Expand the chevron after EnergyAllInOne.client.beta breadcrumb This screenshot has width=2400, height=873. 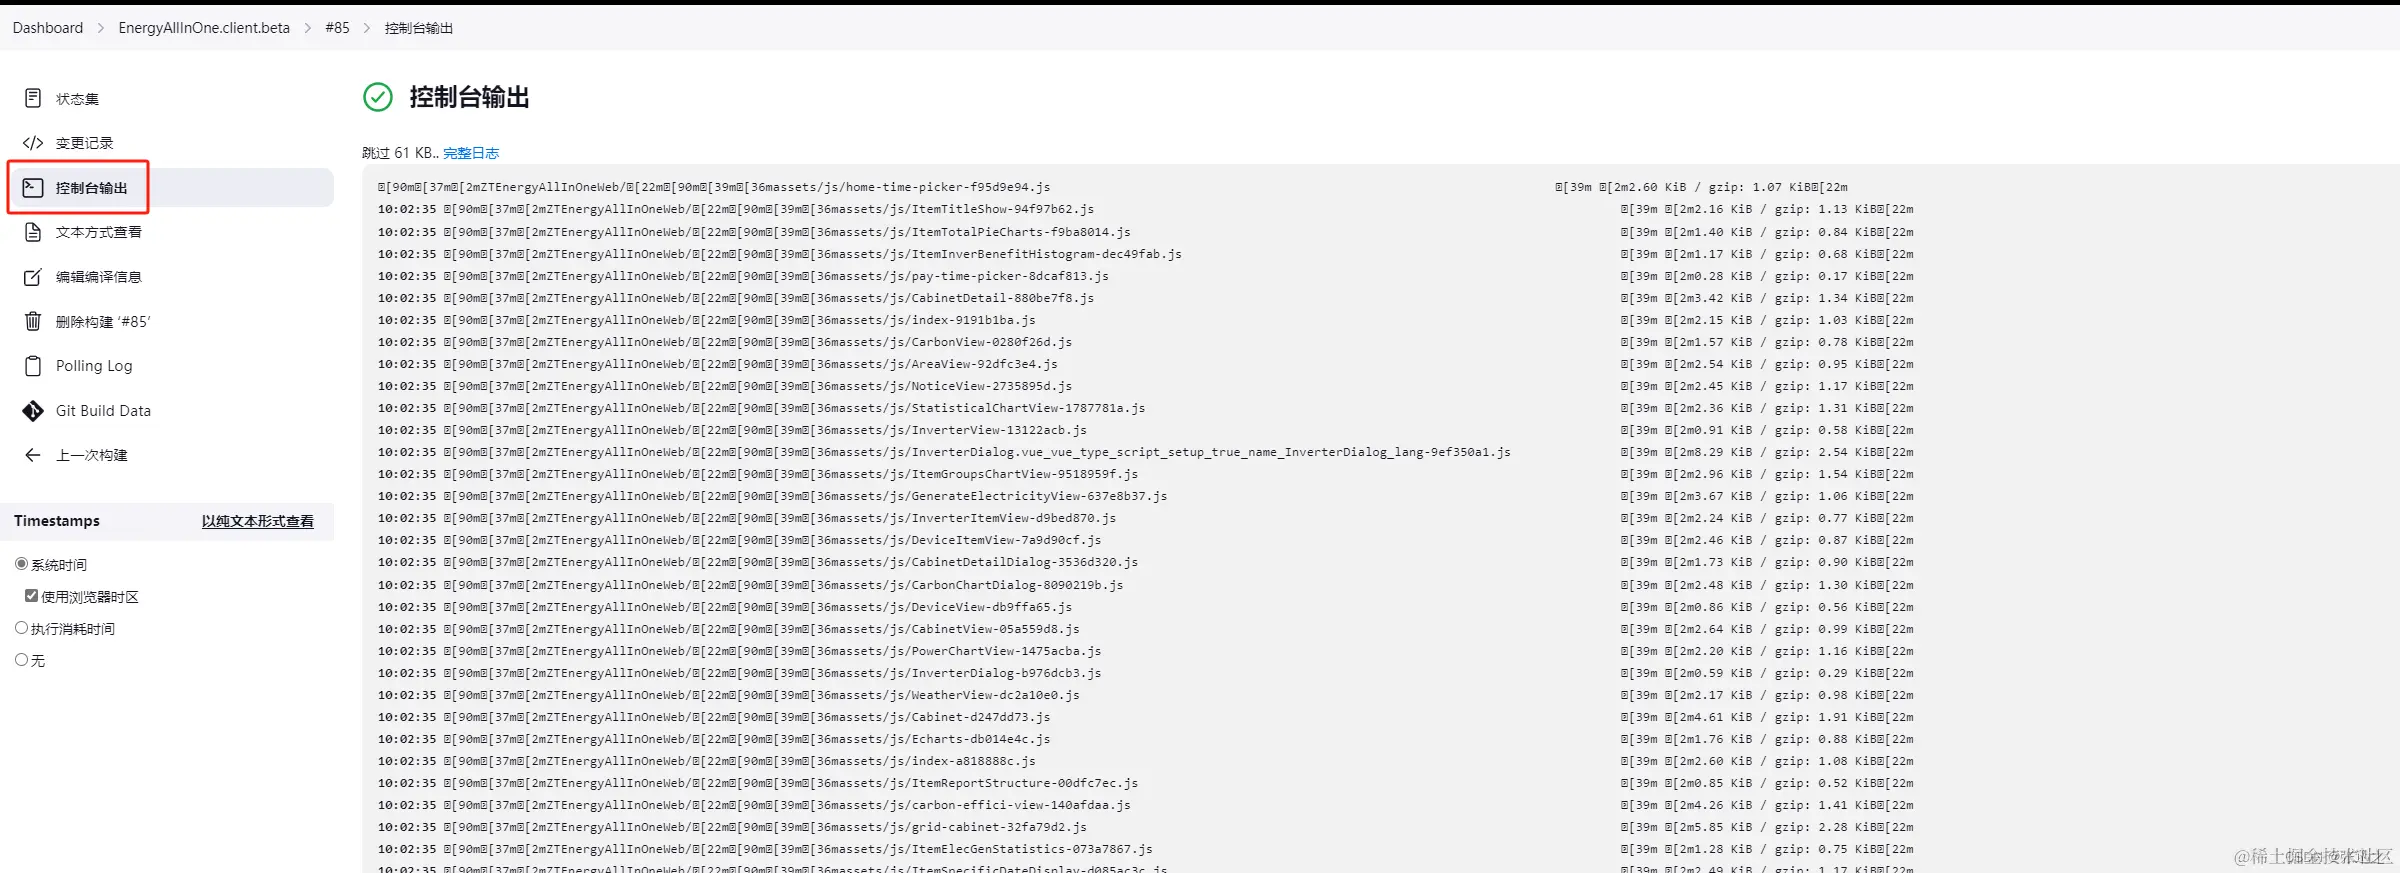click(x=308, y=28)
